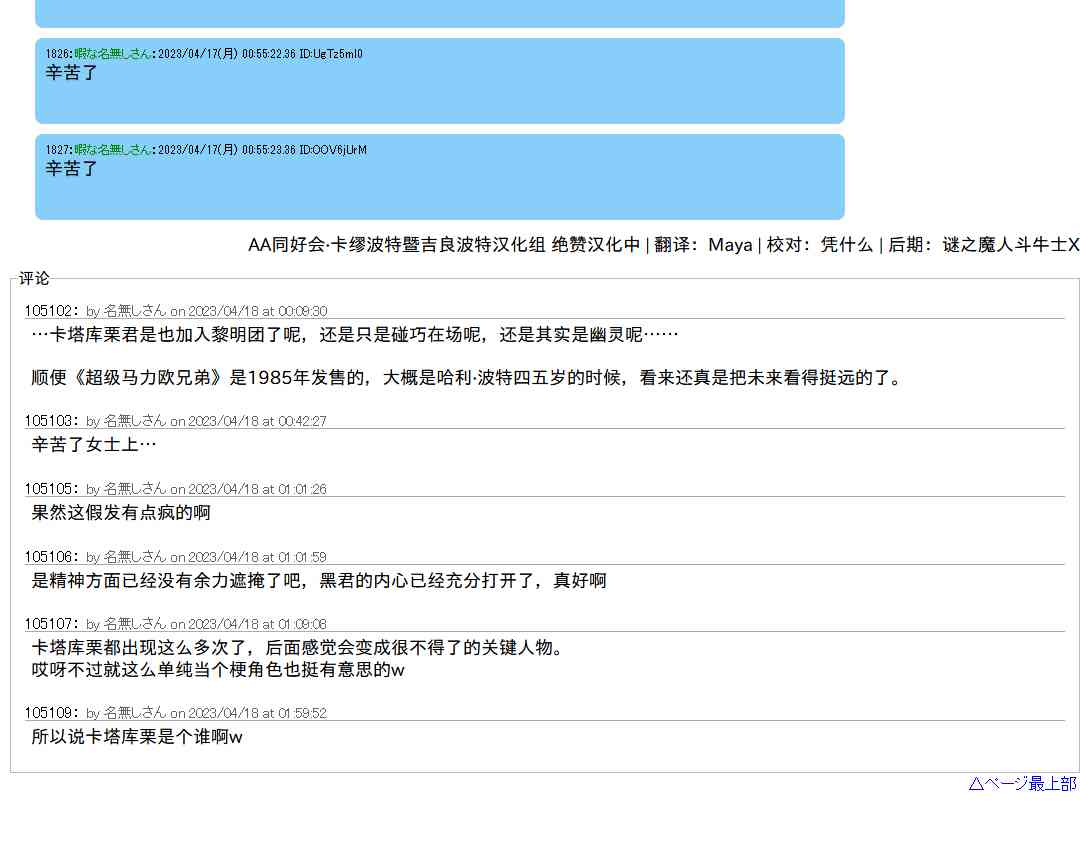The width and height of the screenshot is (1080, 842).
Task: Click comment number 105105
Action: tap(50, 489)
